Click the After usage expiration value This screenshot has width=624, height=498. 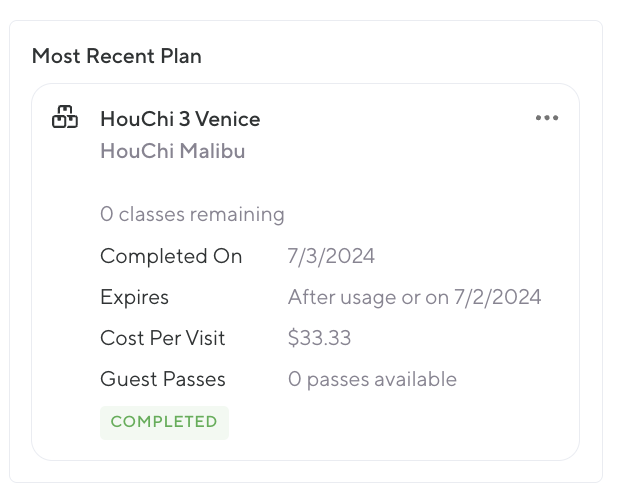414,297
